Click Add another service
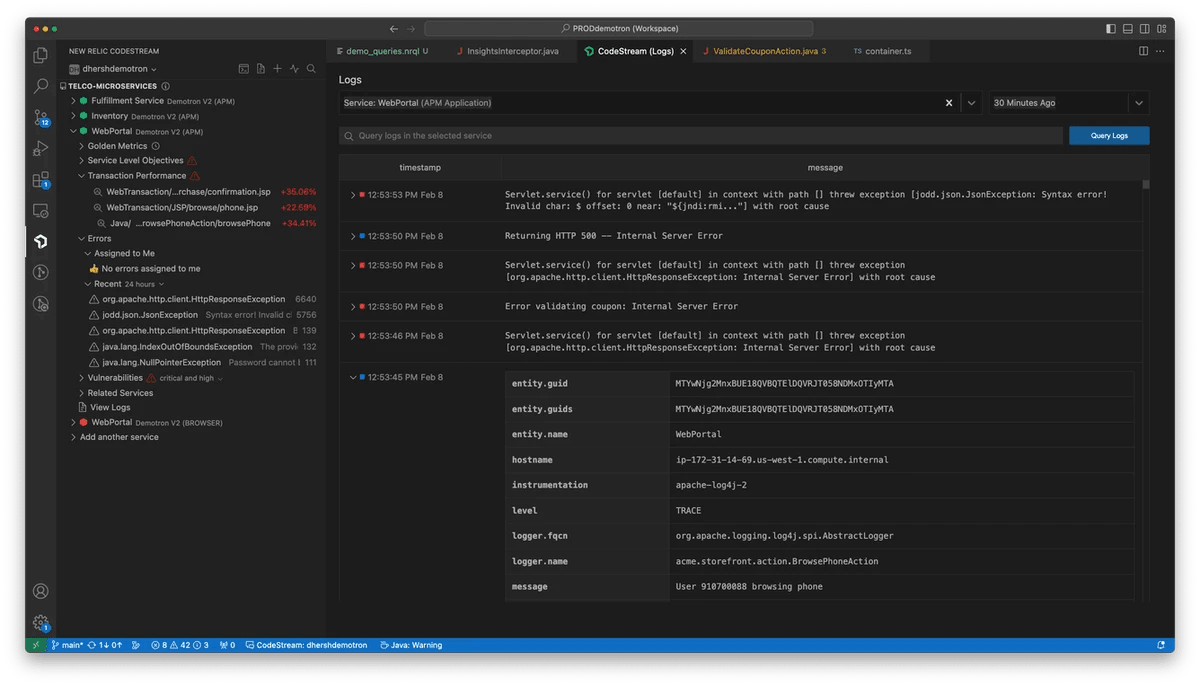This screenshot has width=1200, height=686. (x=119, y=437)
